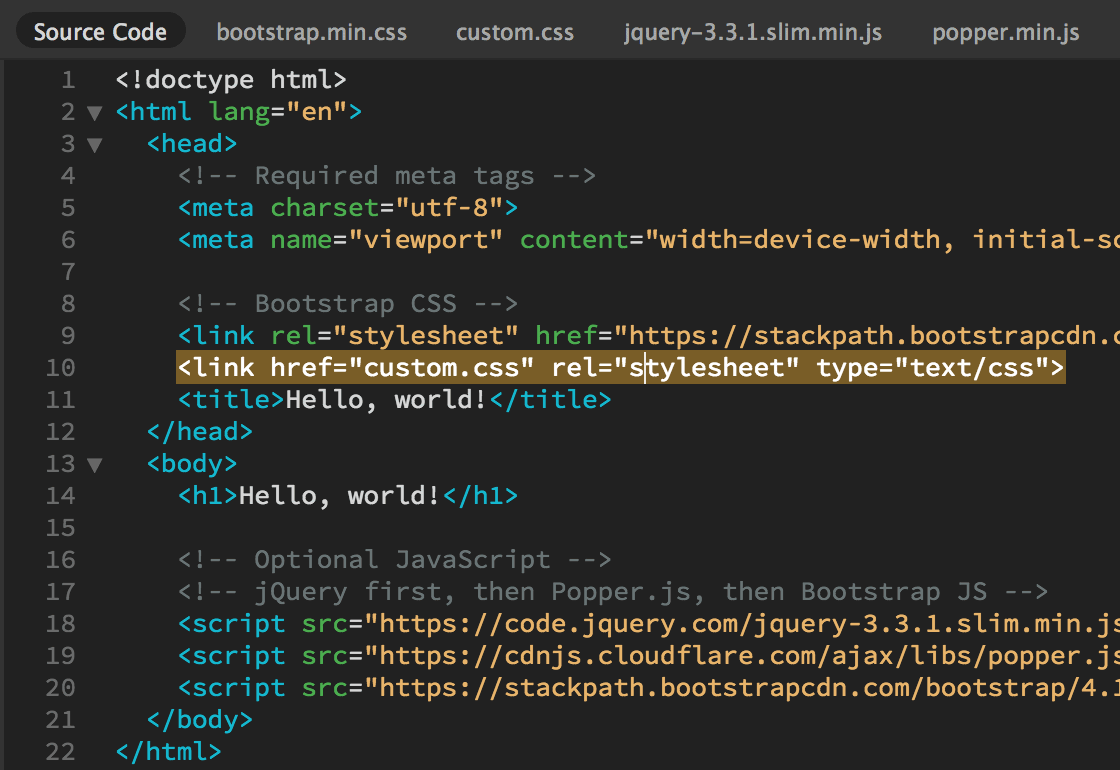The width and height of the screenshot is (1120, 770).
Task: Click the code.jquery.com script URL
Action: click(740, 624)
